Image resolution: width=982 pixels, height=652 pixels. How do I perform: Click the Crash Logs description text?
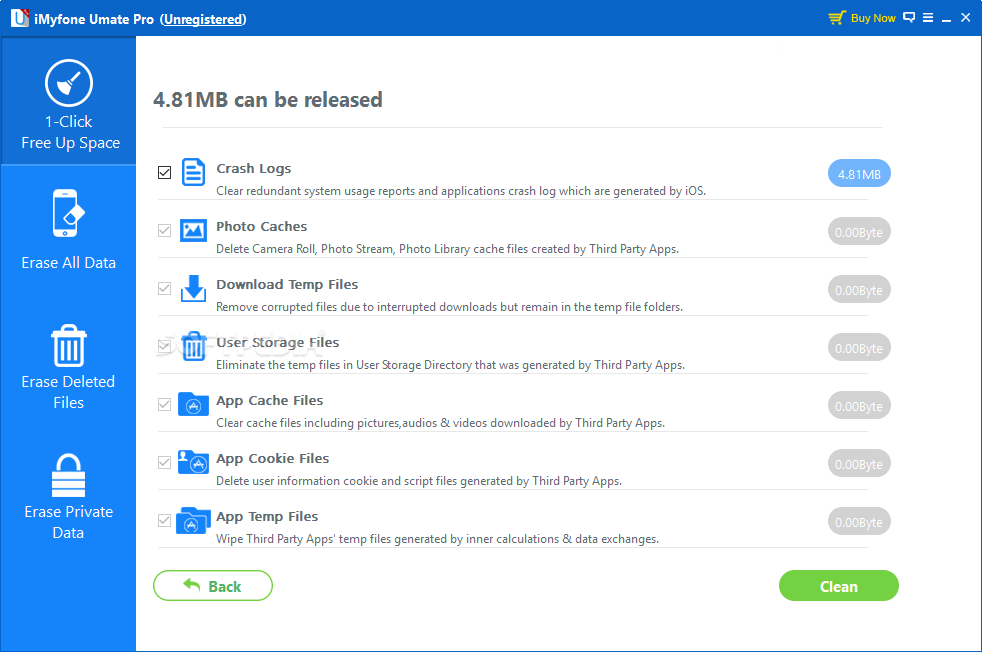point(461,191)
